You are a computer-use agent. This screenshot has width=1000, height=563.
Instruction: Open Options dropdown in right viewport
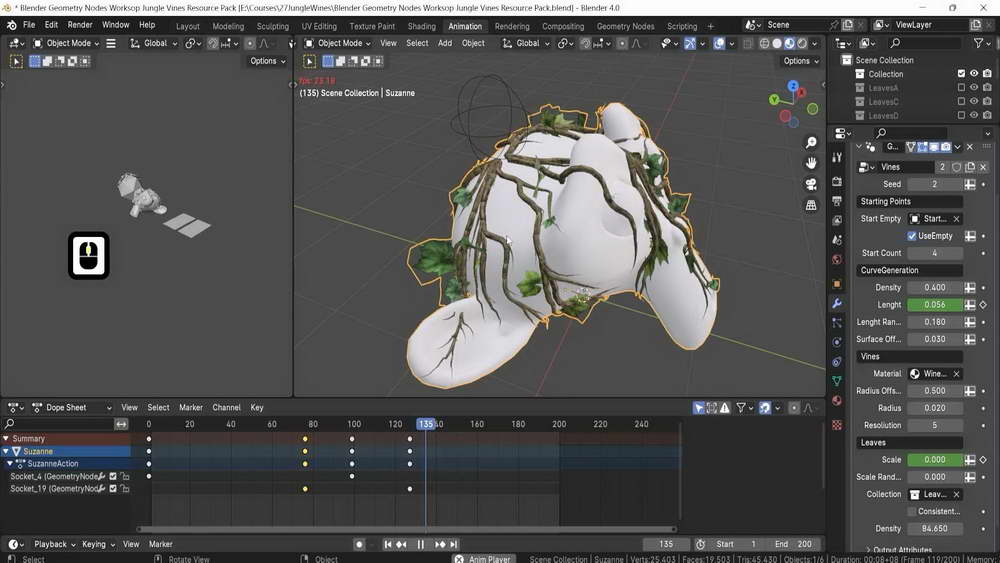click(802, 61)
